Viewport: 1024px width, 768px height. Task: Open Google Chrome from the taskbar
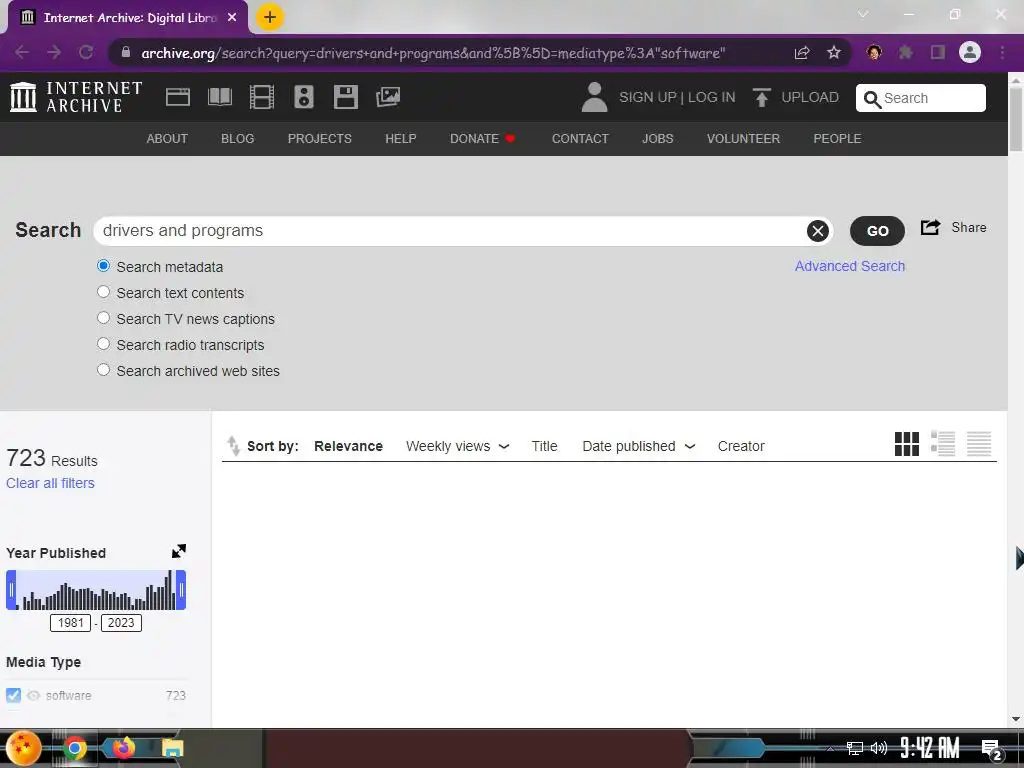(x=74, y=748)
